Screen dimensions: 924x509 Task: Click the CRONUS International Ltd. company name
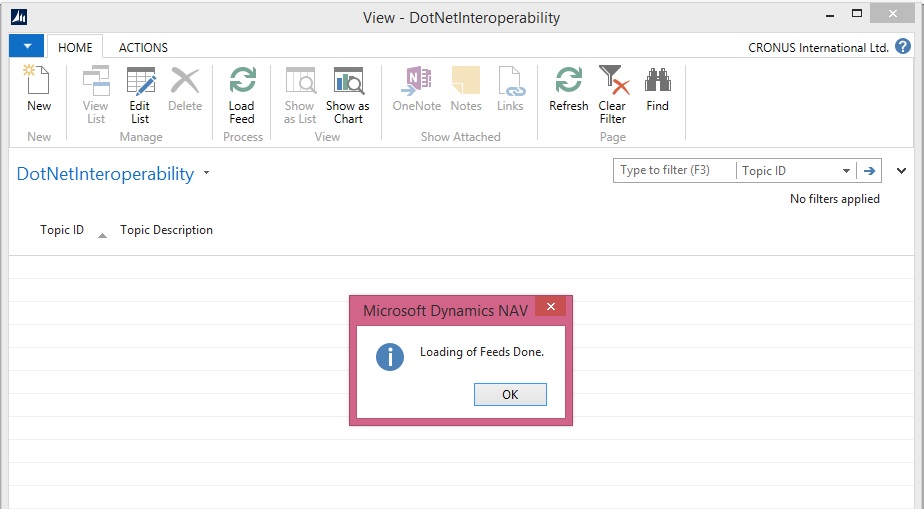(818, 48)
